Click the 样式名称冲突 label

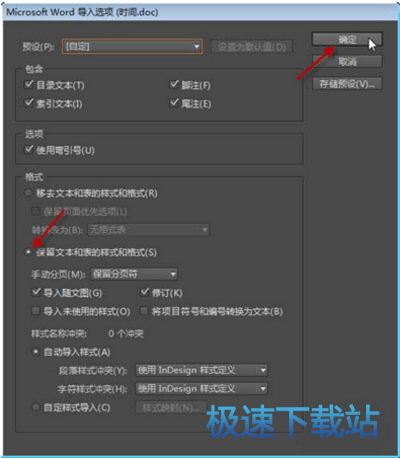59,333
